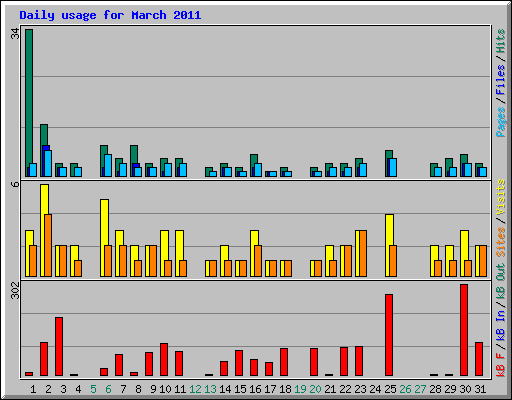Click the red KB bar for day 30
The image size is (512, 400).
click(x=464, y=330)
